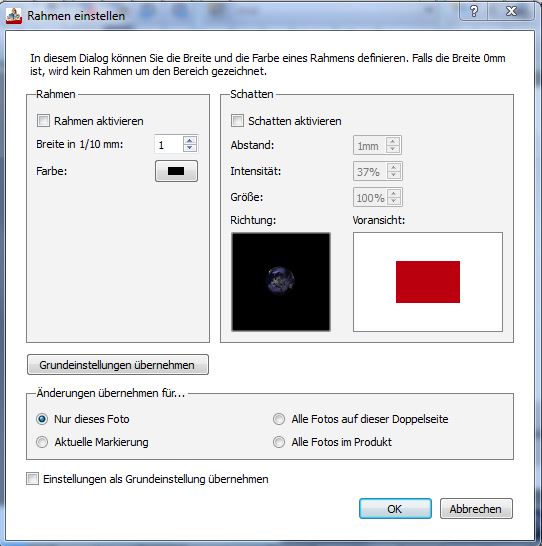542x546 pixels.
Task: Click the Richtung globe direction control
Action: 281,282
